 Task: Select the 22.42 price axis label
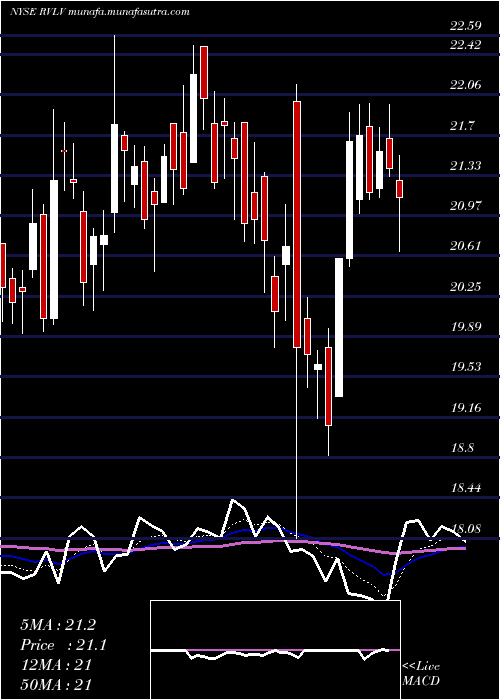click(466, 45)
